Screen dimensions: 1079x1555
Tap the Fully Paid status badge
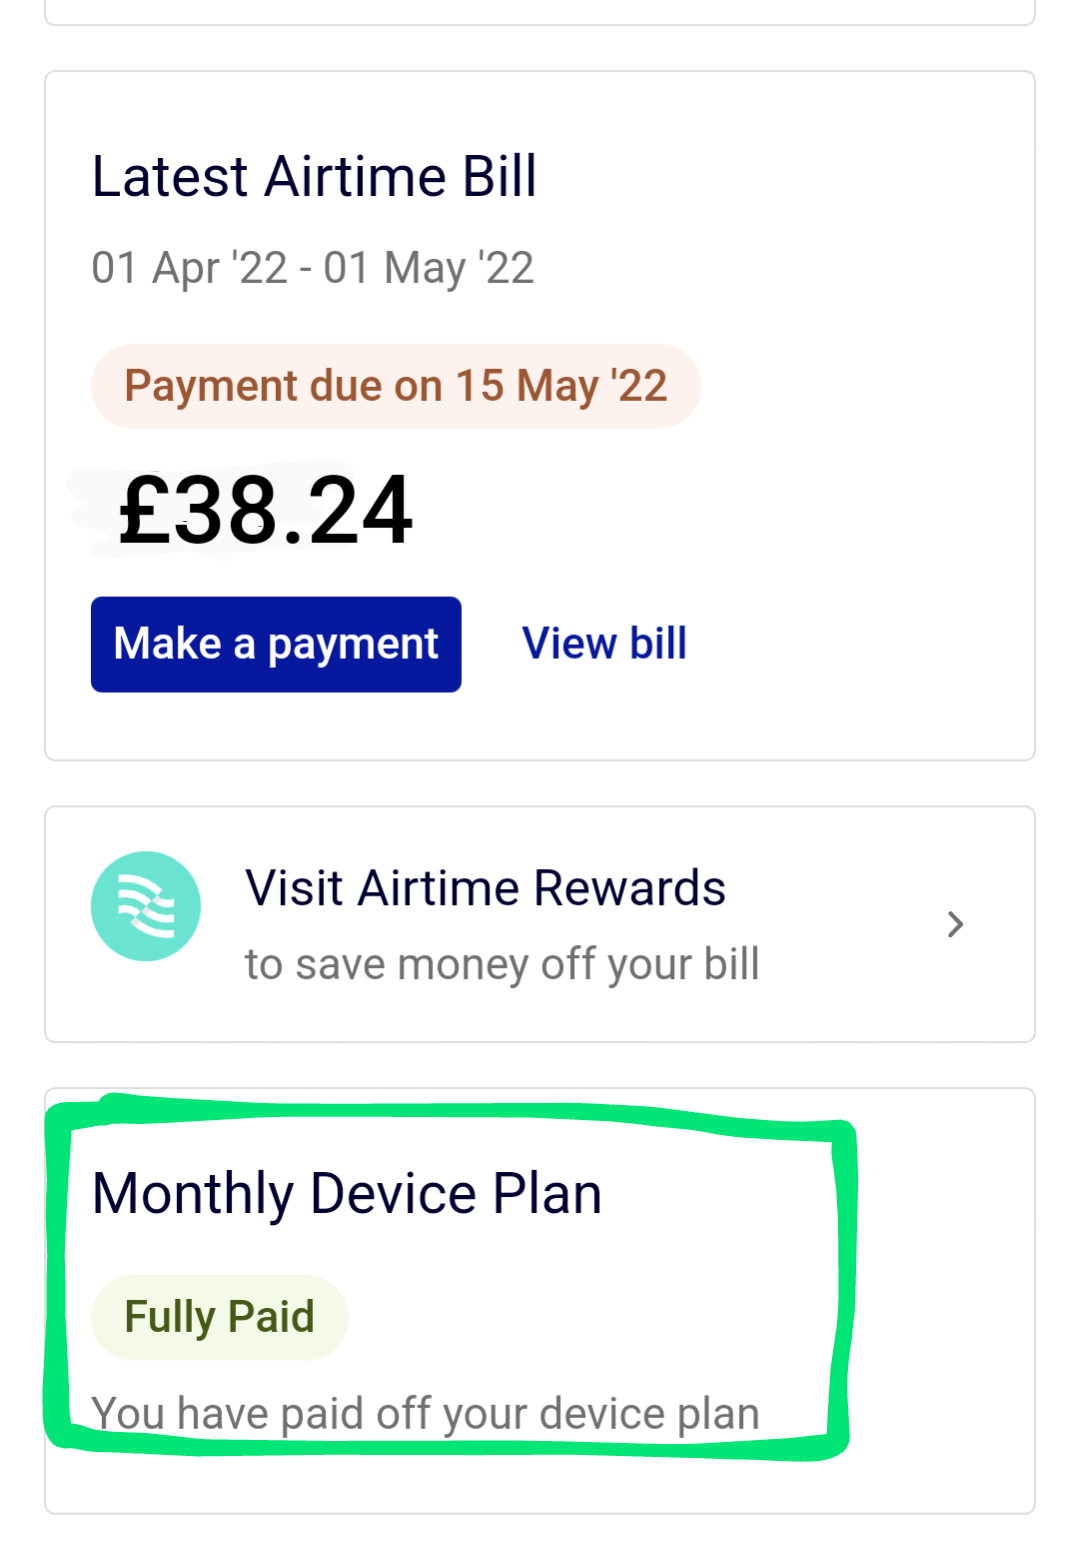pos(219,1317)
